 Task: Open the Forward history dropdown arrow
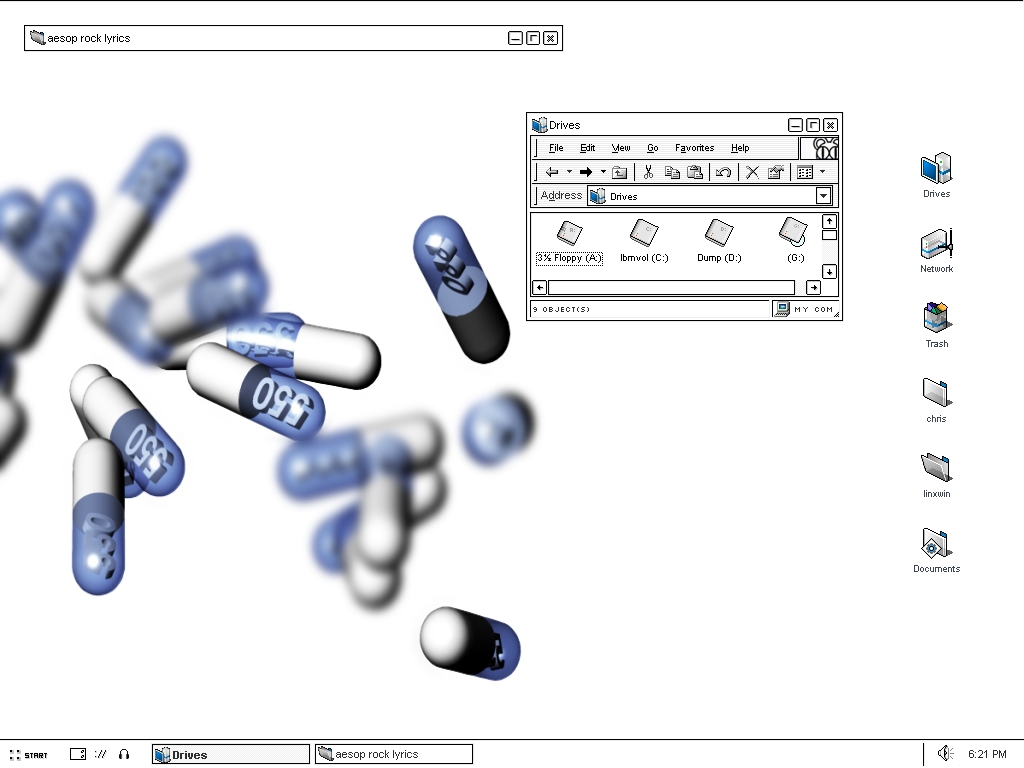pos(603,172)
